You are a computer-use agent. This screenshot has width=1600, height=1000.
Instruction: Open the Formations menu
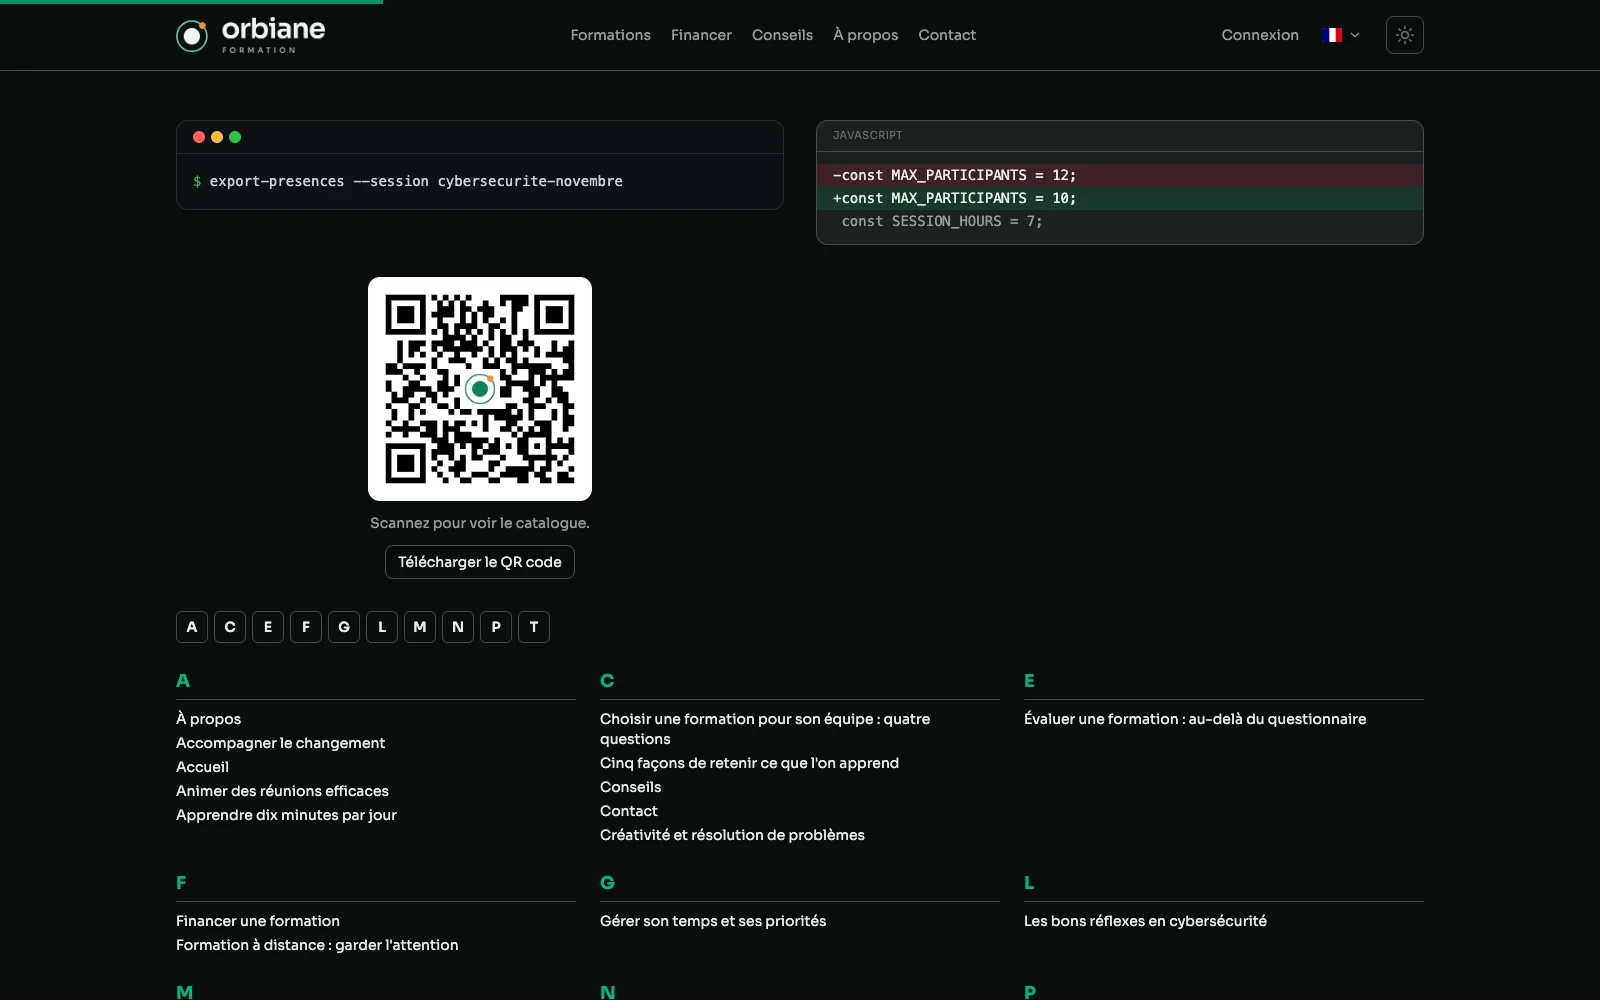pos(610,35)
